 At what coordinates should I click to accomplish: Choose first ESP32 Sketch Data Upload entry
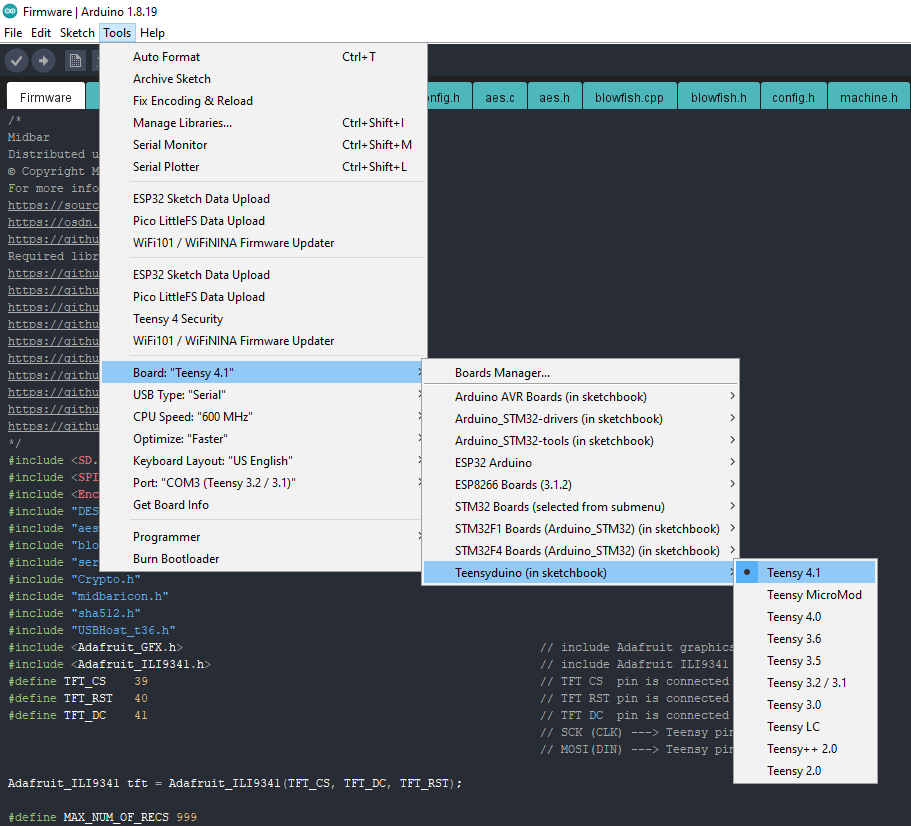tap(263, 199)
